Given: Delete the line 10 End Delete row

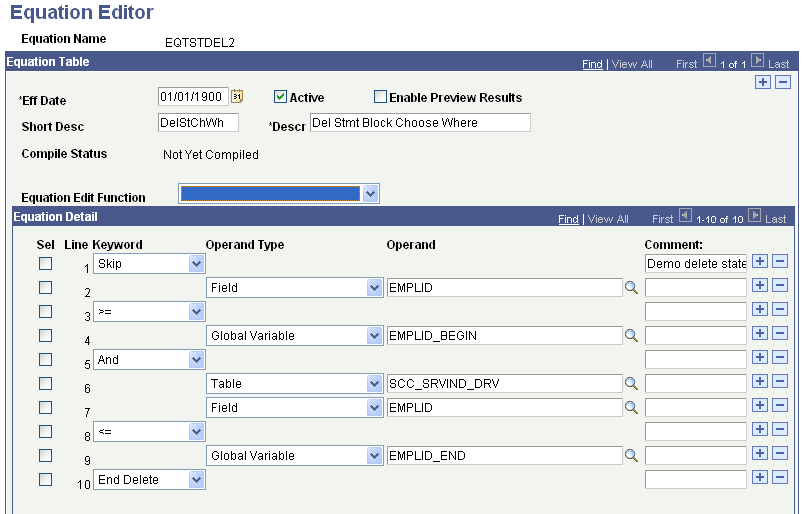Looking at the screenshot, I should click(x=780, y=480).
